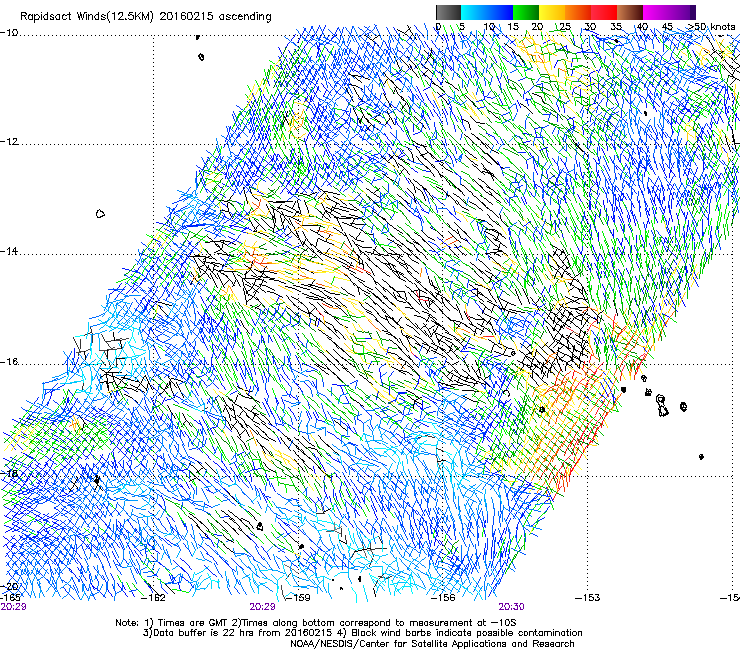Click the legend scale number "45"
The width and height of the screenshot is (740, 650).
point(667,26)
